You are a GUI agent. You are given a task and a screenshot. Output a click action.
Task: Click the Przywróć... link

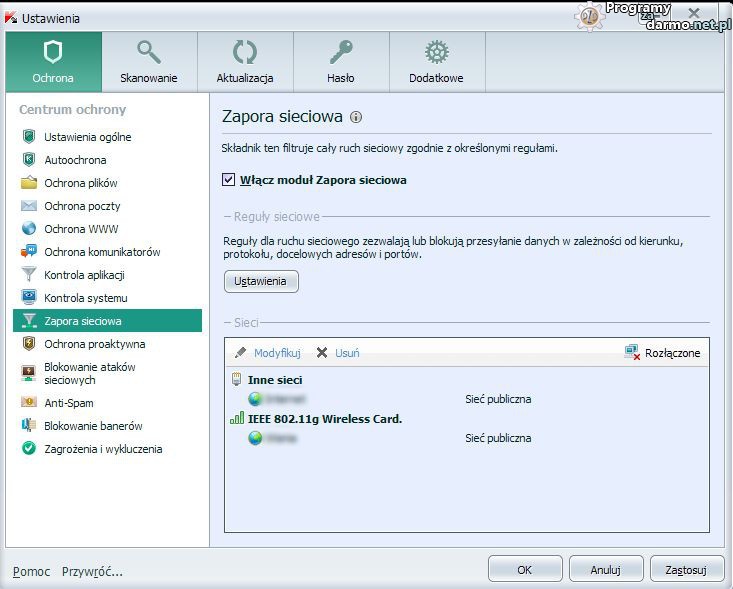[x=92, y=571]
